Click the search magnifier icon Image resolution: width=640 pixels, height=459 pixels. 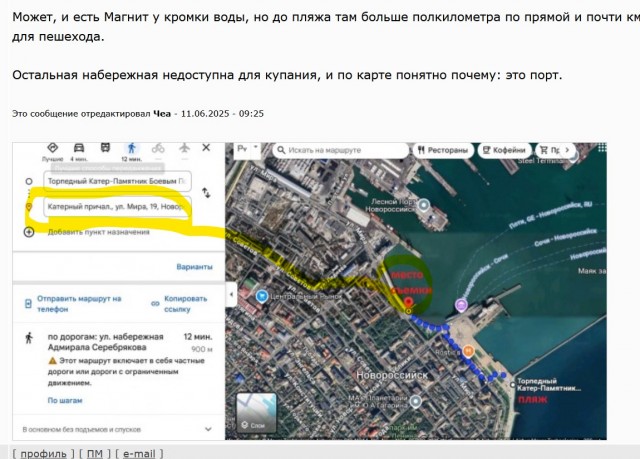pyautogui.click(x=281, y=150)
